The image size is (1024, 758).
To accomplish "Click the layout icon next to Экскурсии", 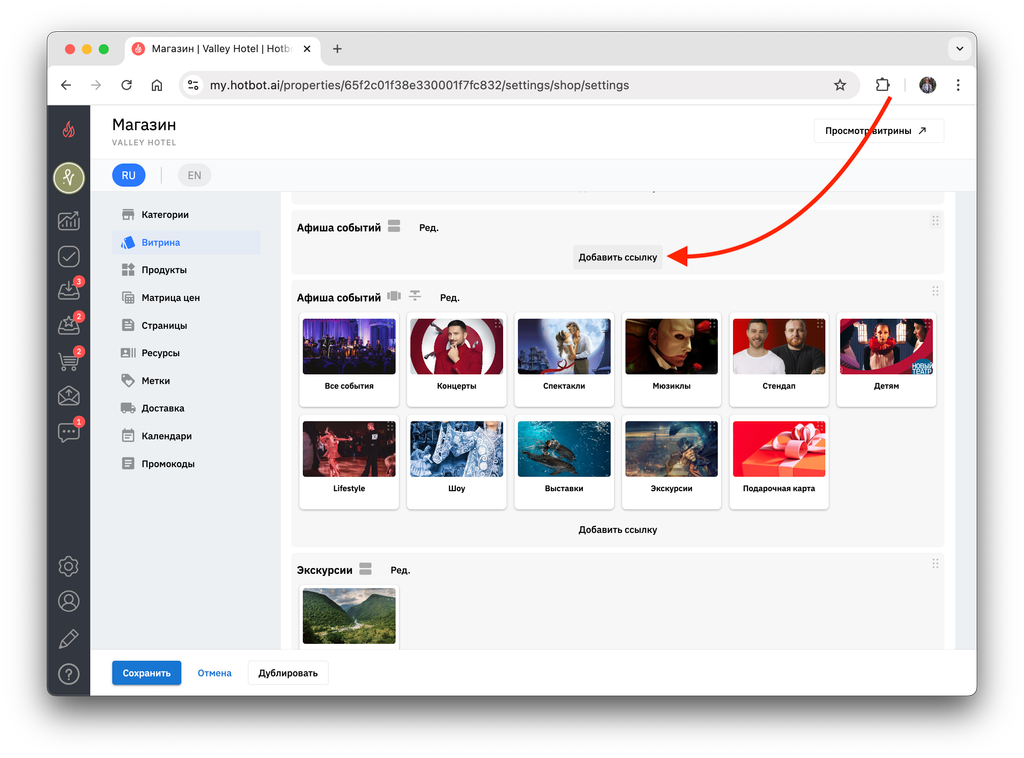I will tap(366, 569).
